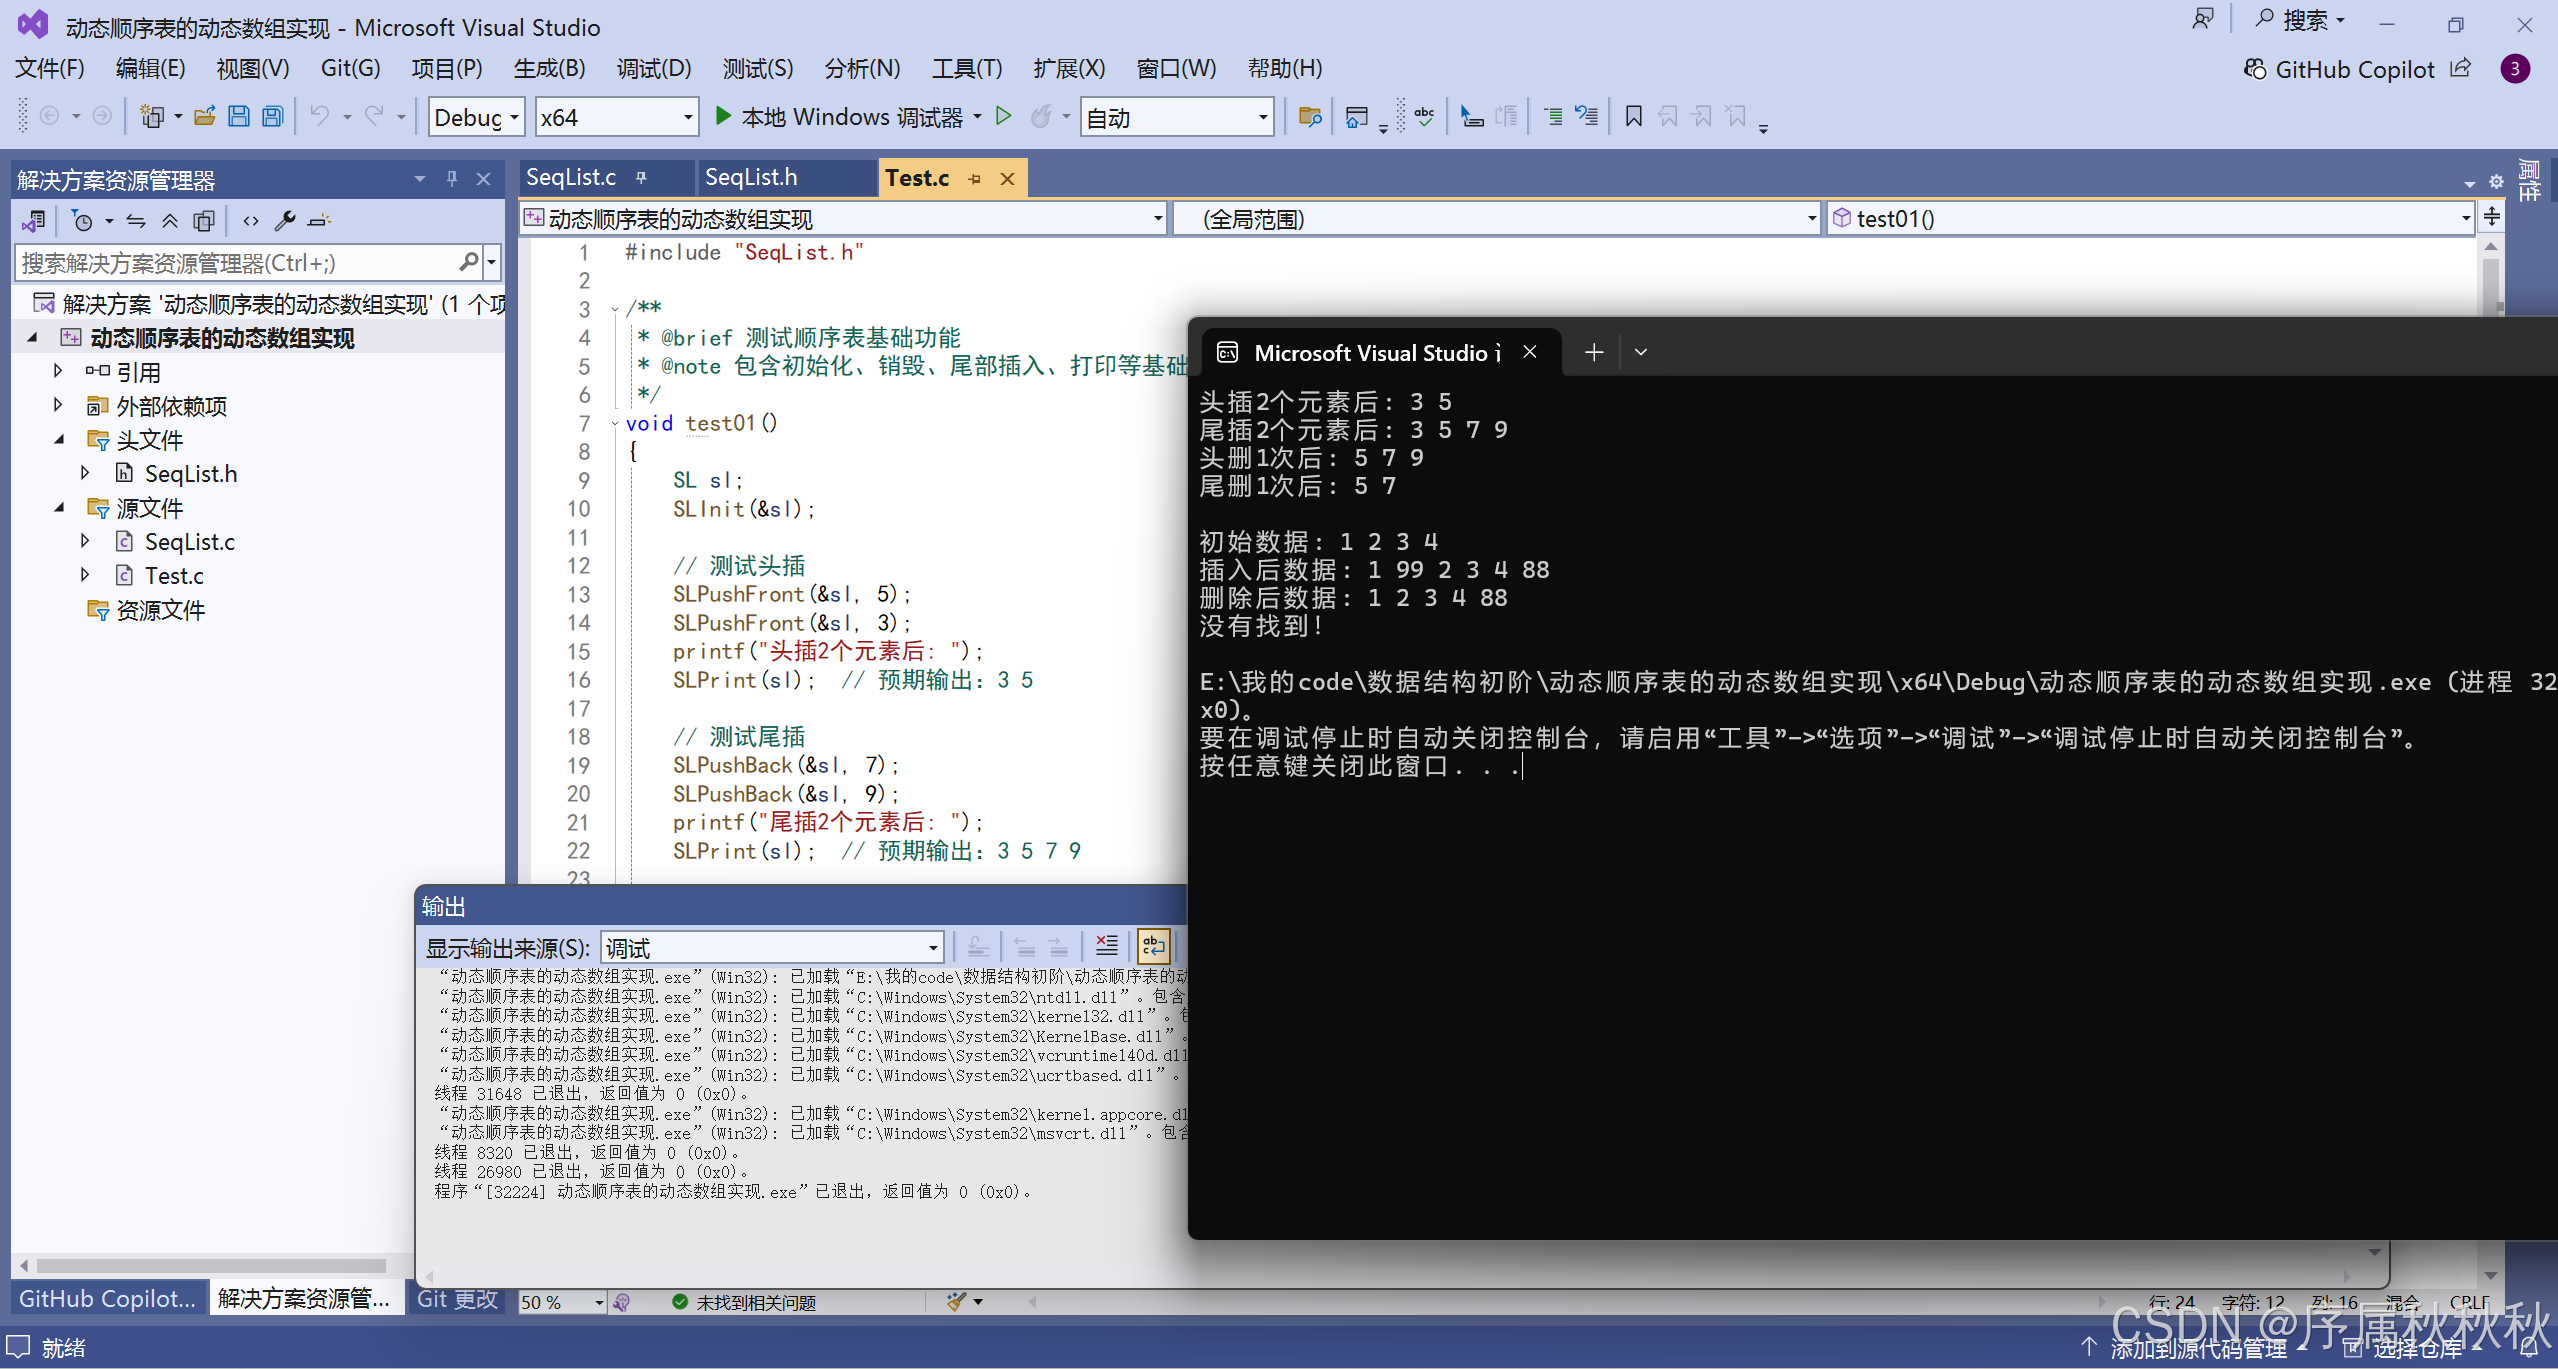Click the bookmark toggle toolbar icon

[1633, 117]
